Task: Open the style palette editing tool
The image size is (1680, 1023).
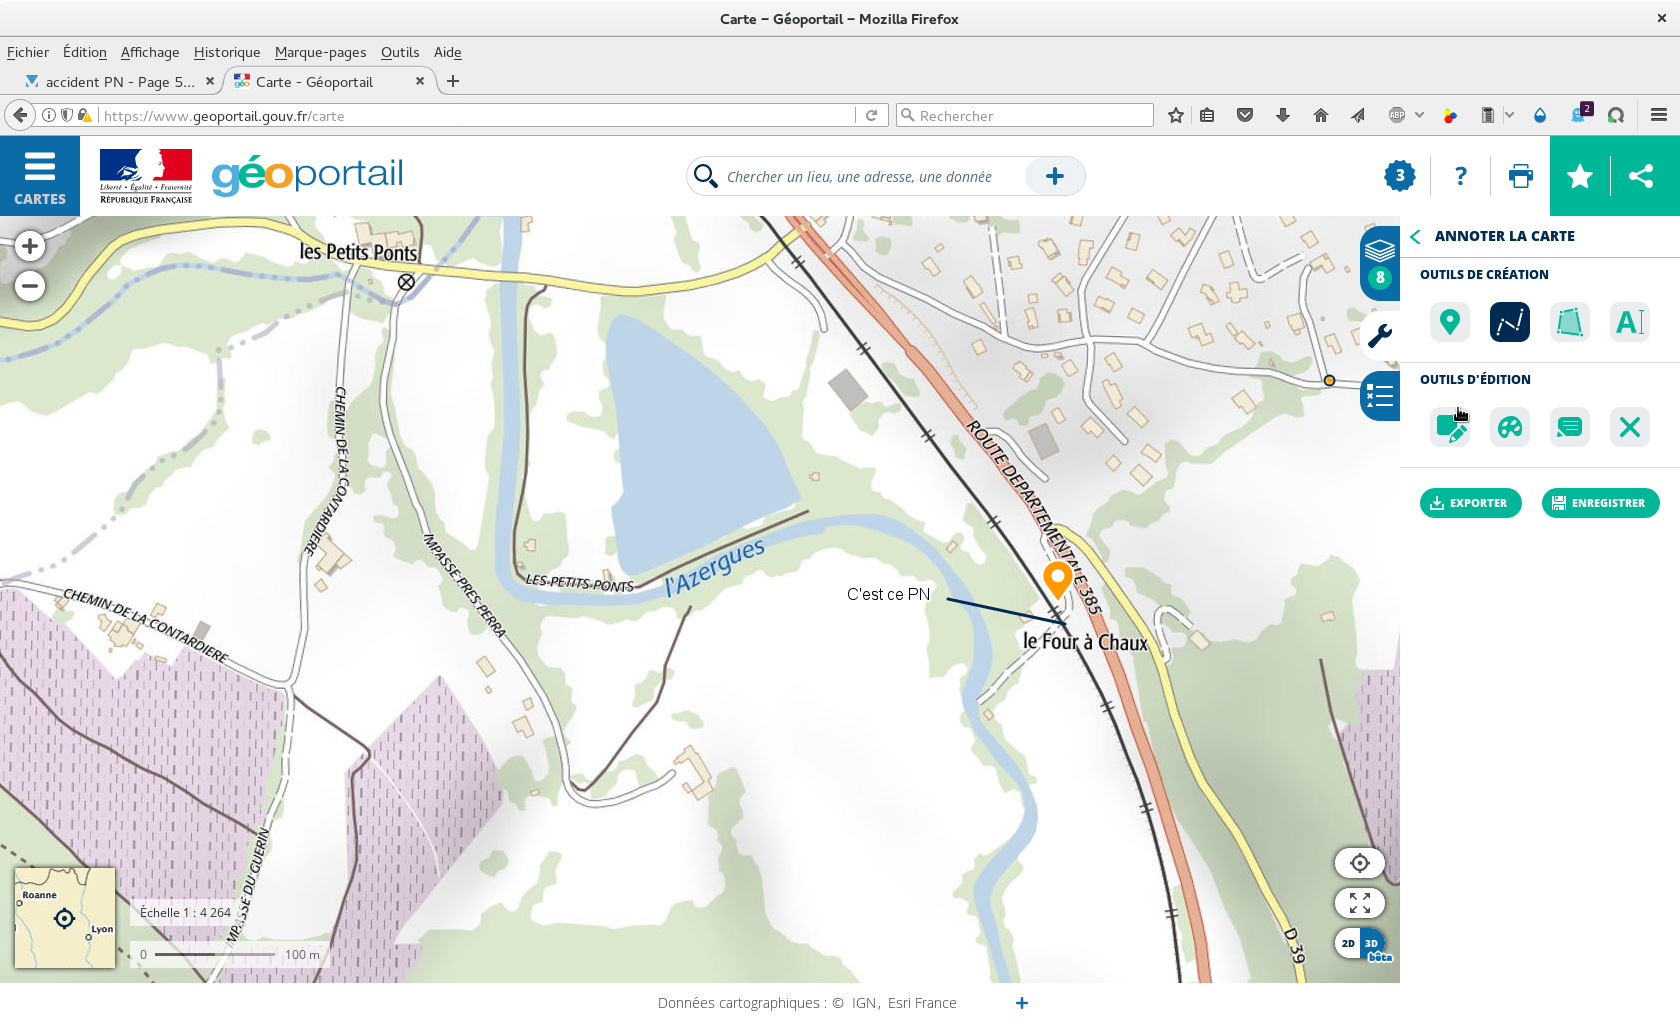Action: click(1509, 428)
